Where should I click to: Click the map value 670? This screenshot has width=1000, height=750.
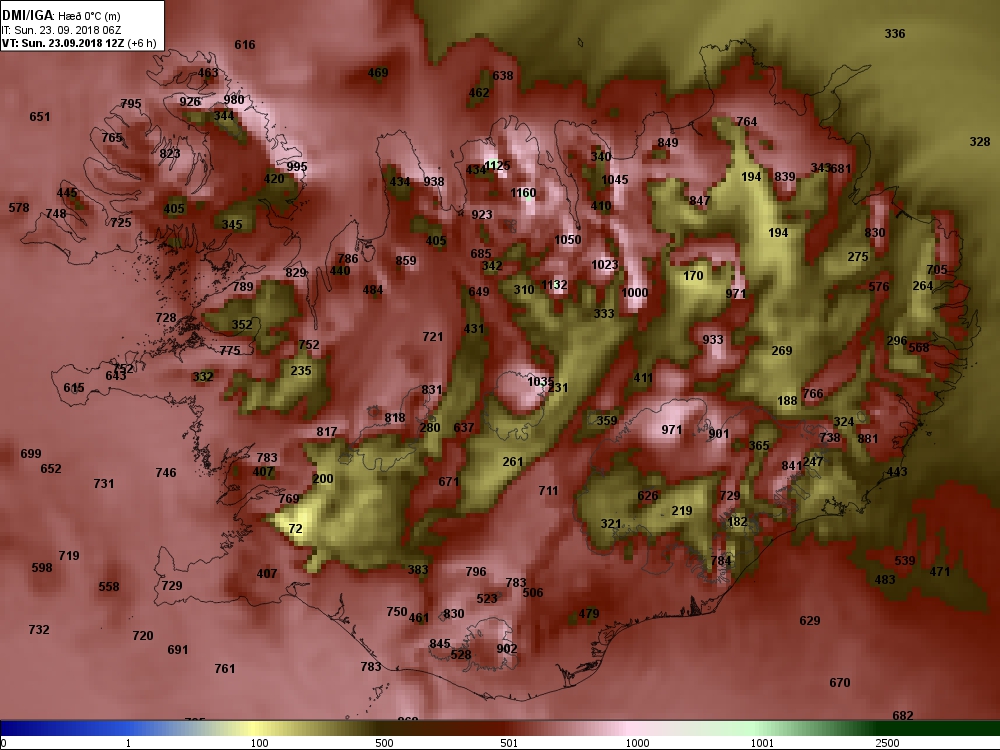(839, 682)
